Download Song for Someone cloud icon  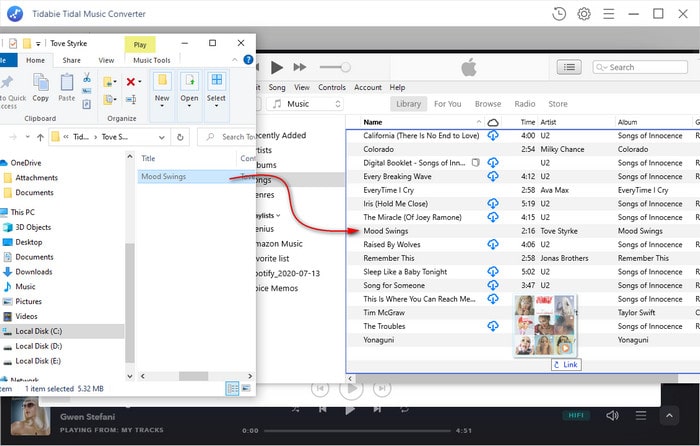[493, 285]
